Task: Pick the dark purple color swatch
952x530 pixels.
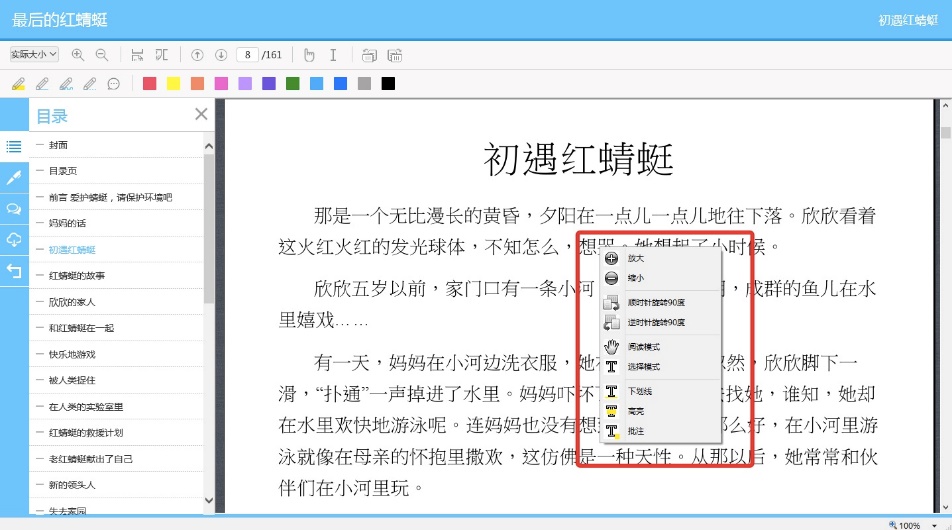Action: [269, 83]
